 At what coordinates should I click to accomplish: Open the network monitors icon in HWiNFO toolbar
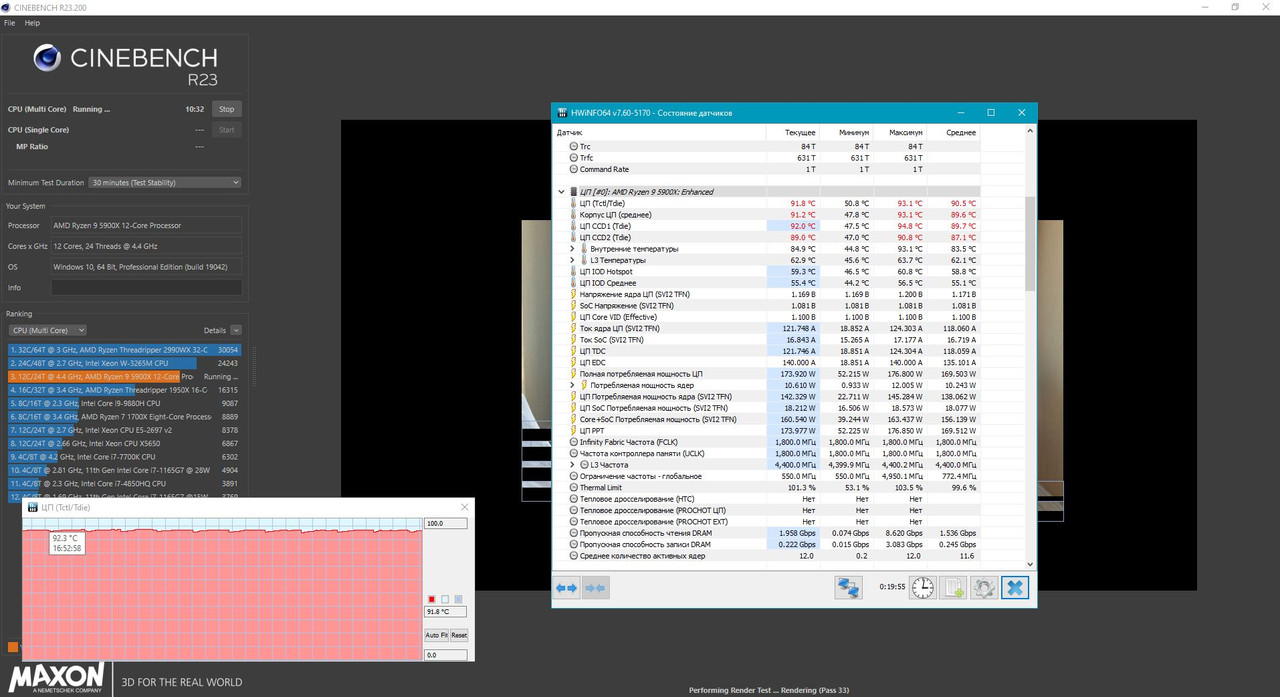(849, 588)
